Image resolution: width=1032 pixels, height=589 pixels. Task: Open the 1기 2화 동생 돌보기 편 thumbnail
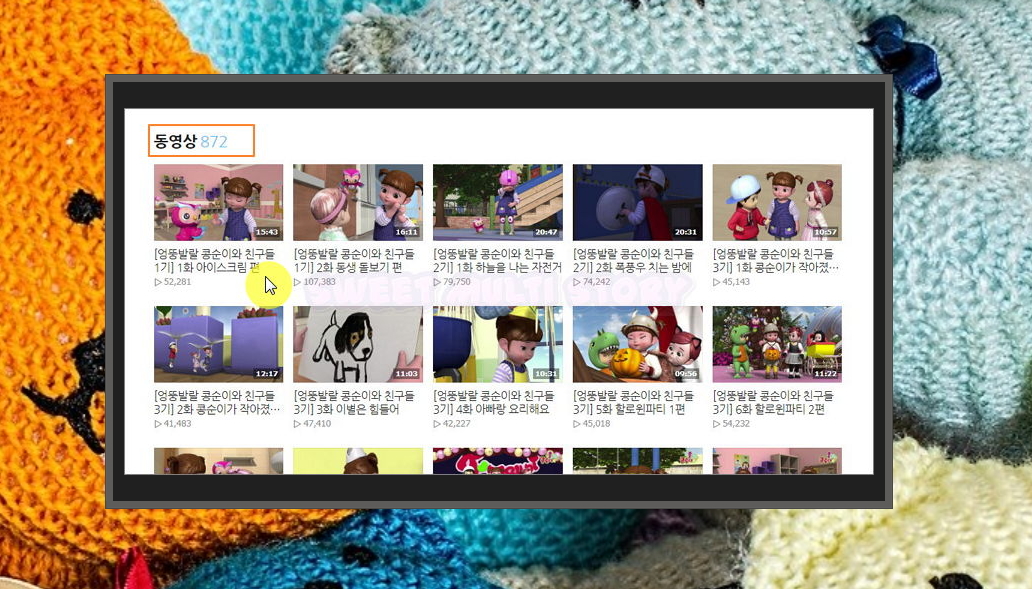click(358, 202)
